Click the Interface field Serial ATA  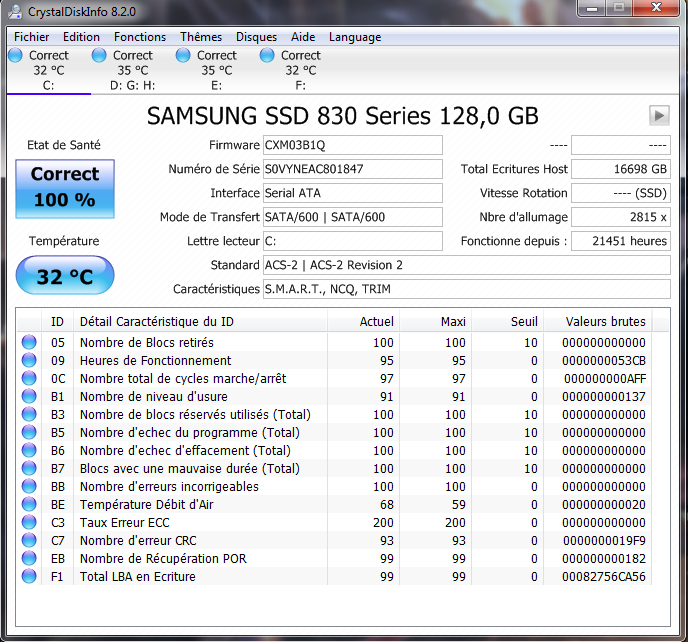coord(353,193)
